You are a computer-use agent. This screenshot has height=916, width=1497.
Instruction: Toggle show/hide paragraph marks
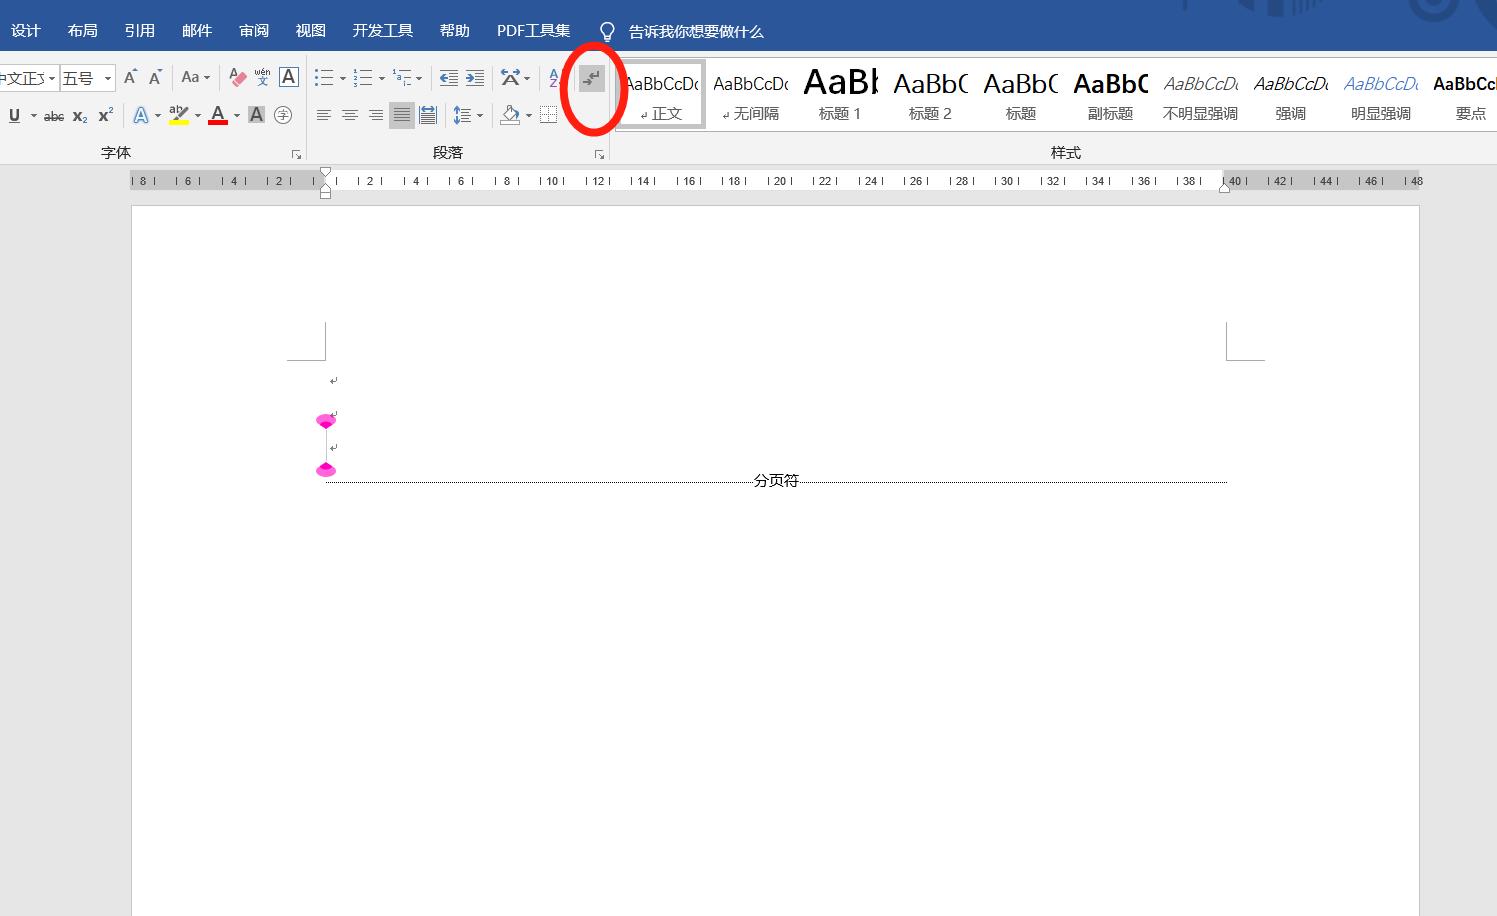tap(592, 78)
